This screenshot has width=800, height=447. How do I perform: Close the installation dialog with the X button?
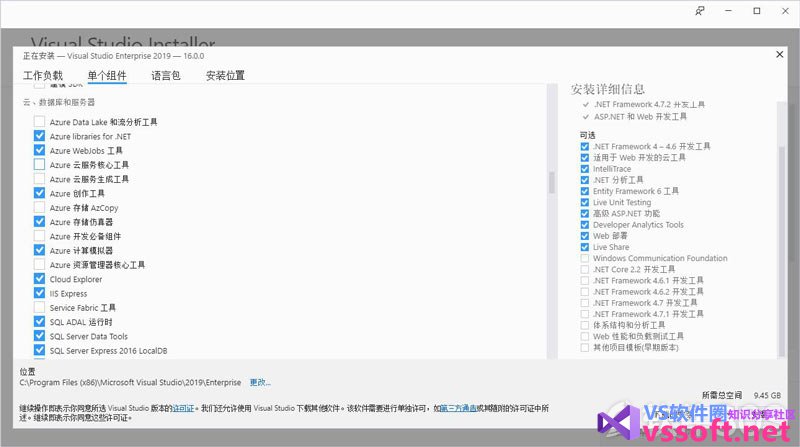click(x=780, y=54)
